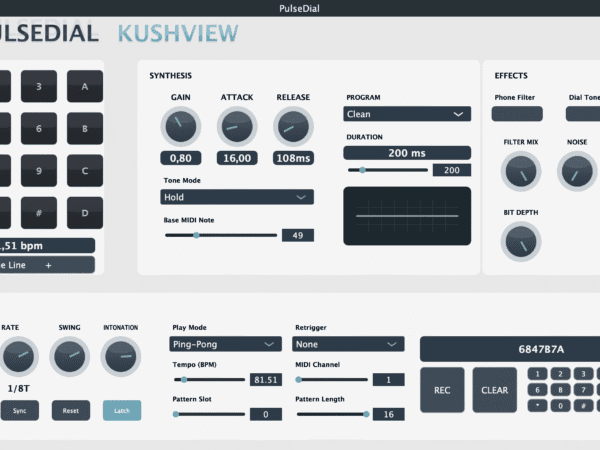Tap large keypad button 9
This screenshot has width=600, height=450.
click(x=39, y=170)
